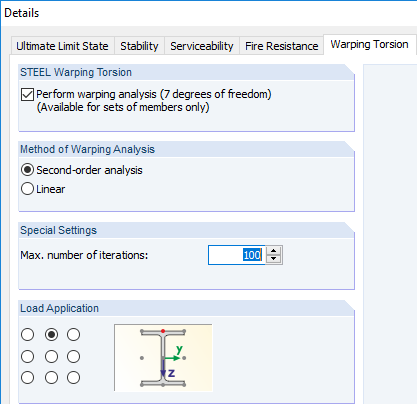Switch to the Ultimate Limit State tab
This screenshot has width=417, height=404.
(62, 46)
